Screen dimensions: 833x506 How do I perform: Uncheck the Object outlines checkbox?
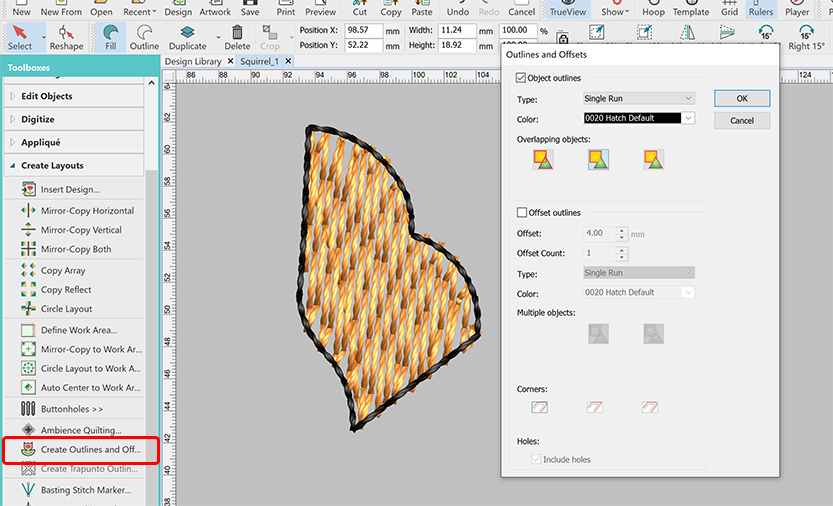click(521, 78)
